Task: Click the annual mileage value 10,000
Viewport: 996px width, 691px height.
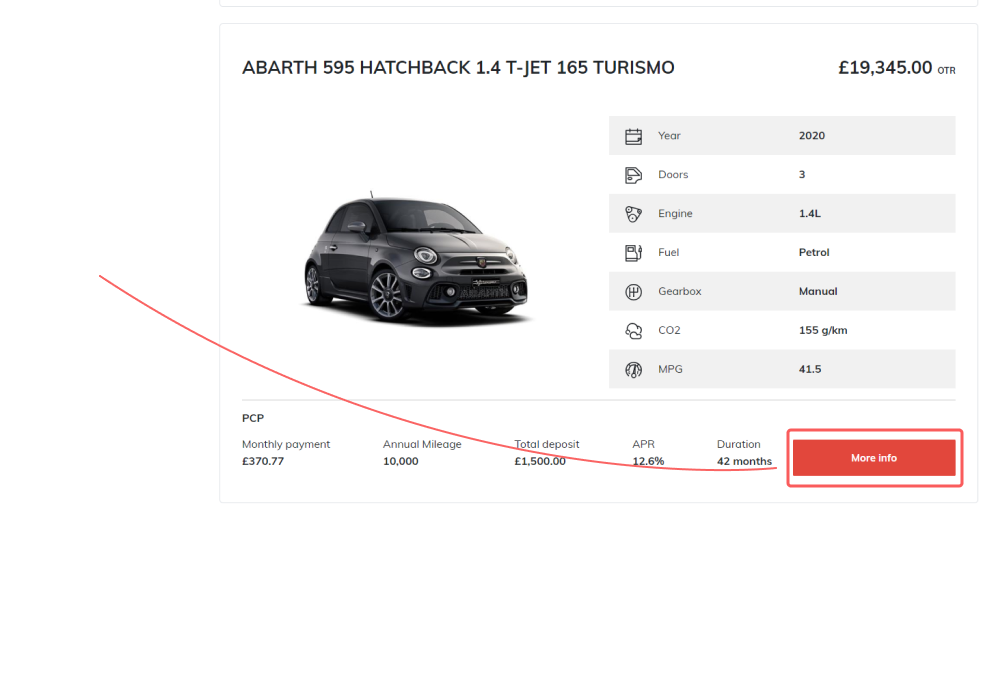Action: [x=401, y=462]
